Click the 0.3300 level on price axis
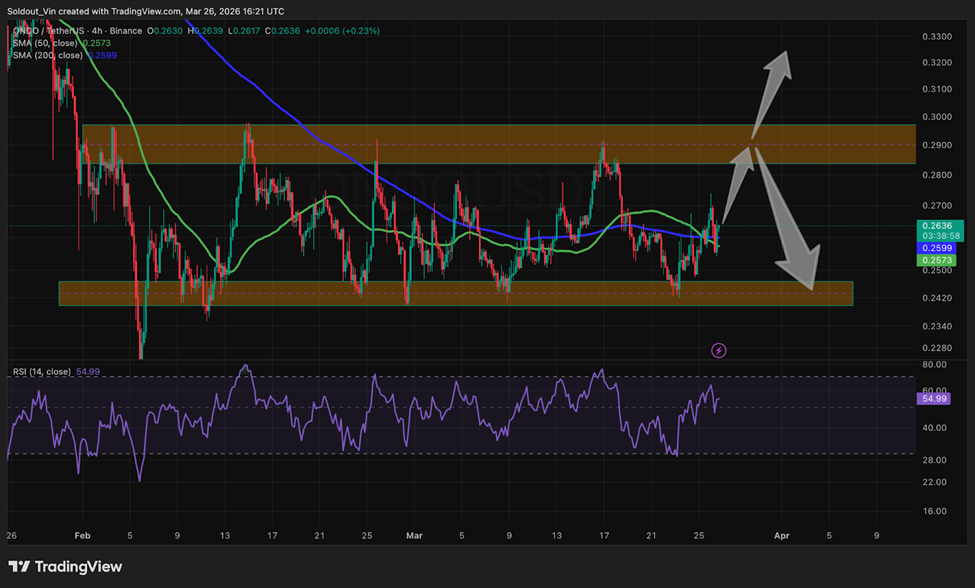This screenshot has width=975, height=588. tap(935, 37)
